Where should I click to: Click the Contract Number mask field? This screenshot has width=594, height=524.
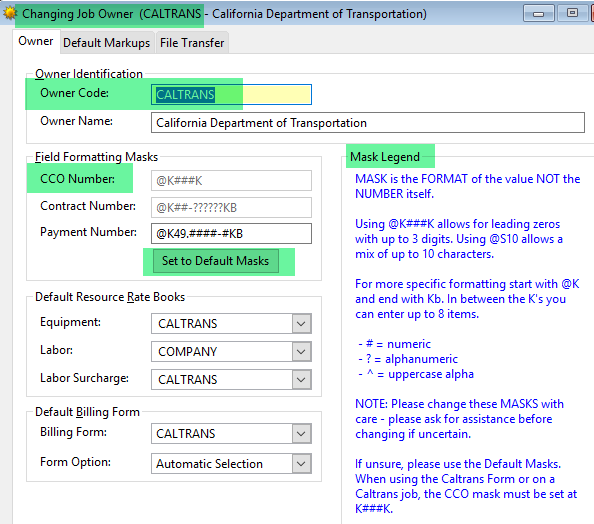(231, 207)
